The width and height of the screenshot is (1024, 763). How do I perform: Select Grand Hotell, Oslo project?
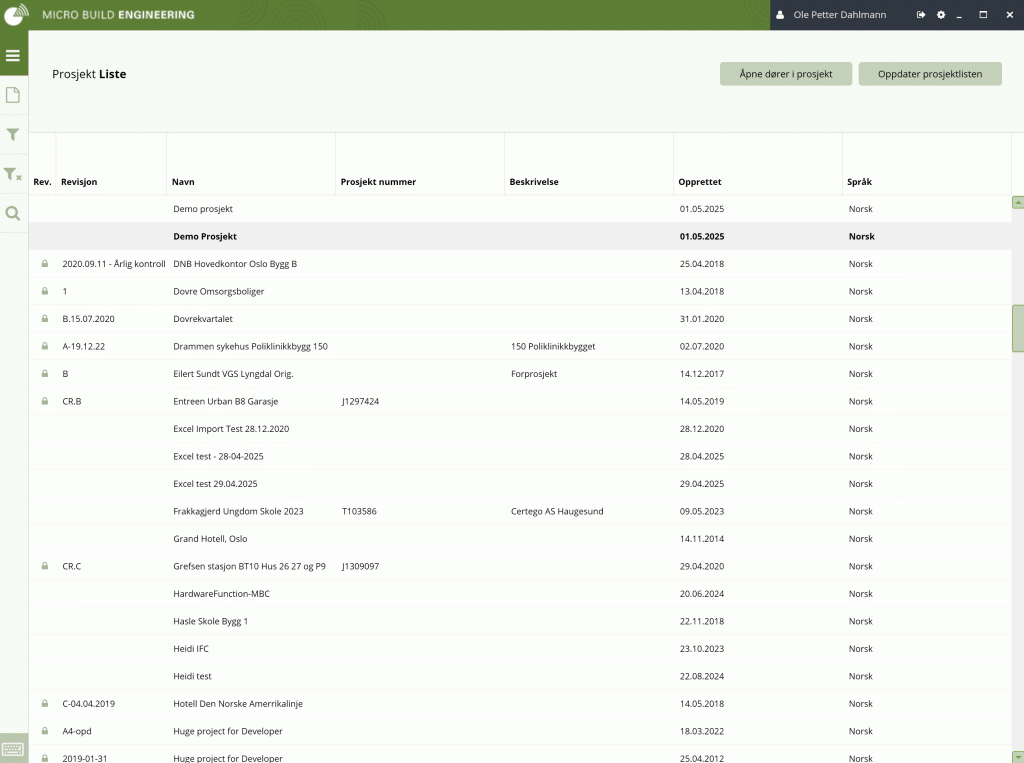click(x=520, y=539)
